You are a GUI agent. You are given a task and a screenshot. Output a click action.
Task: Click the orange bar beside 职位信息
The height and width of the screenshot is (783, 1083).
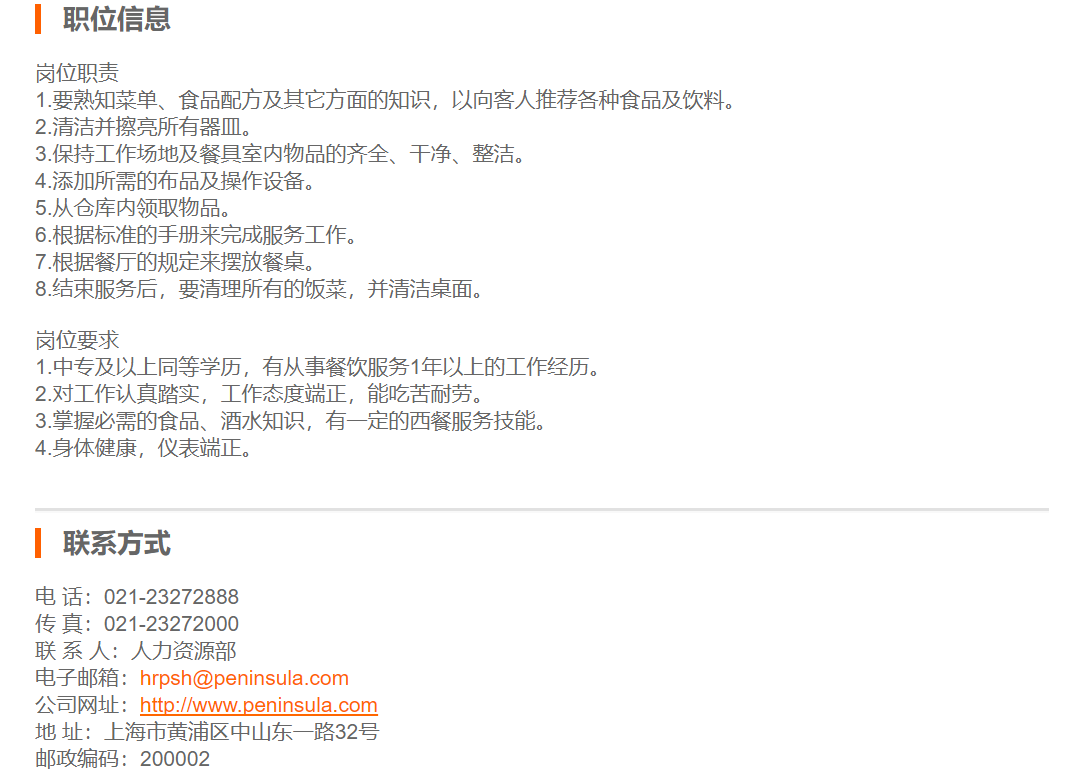(x=38, y=19)
